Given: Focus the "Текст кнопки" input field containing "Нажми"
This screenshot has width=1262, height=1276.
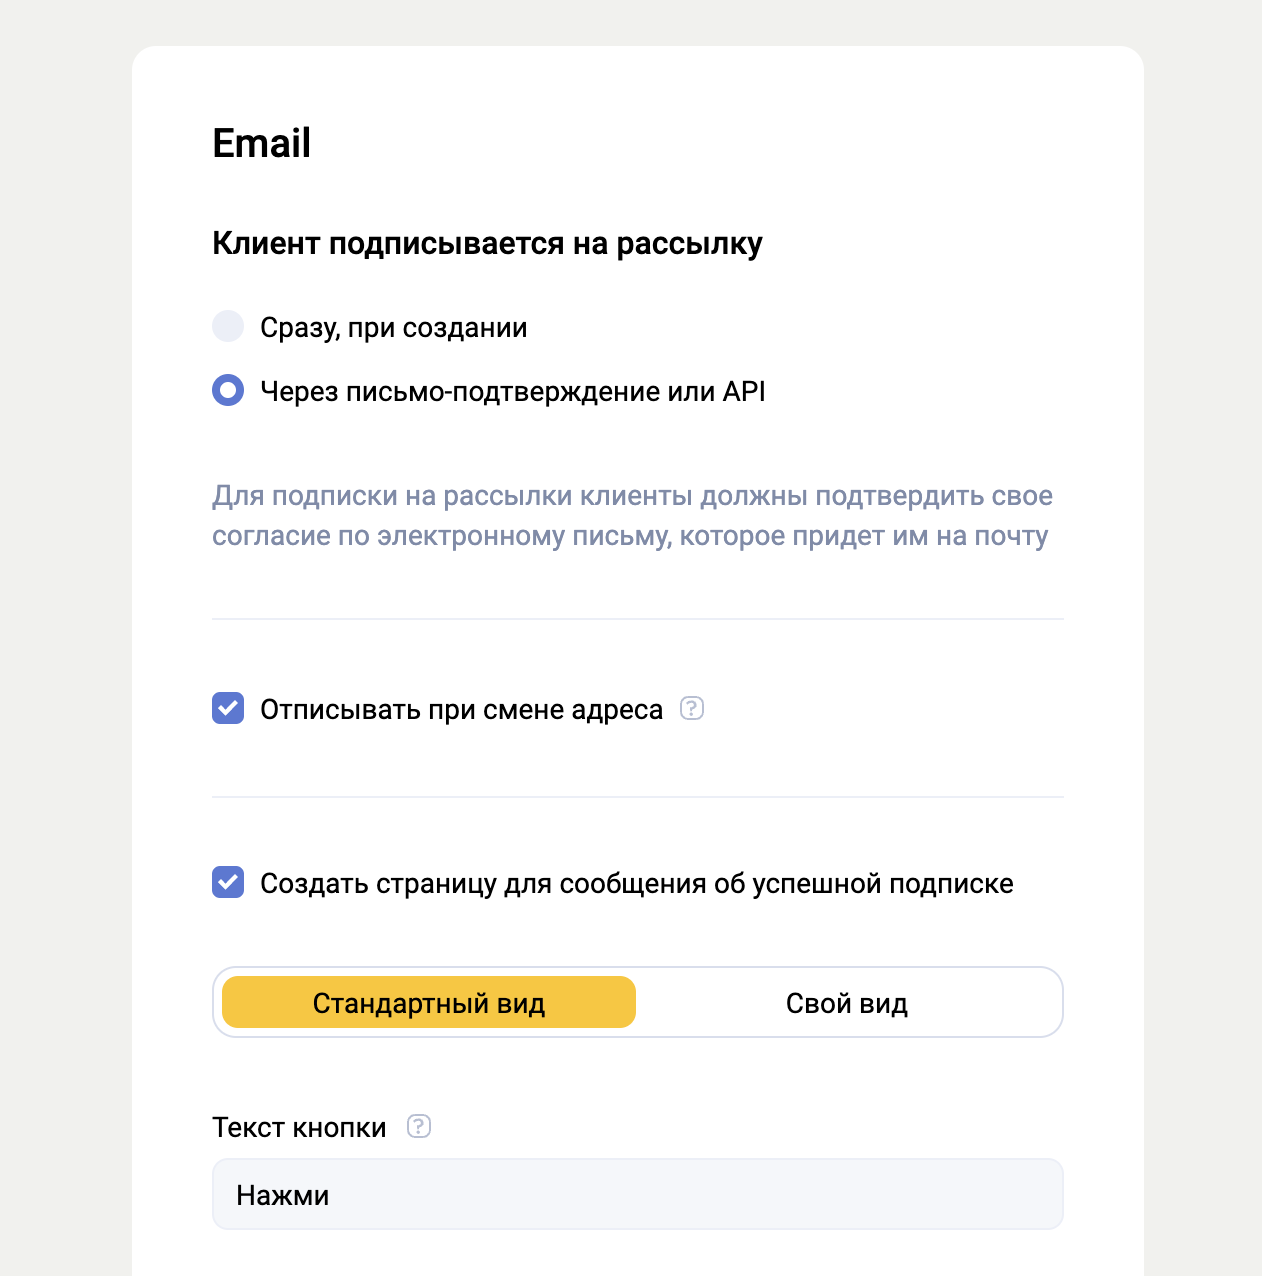Looking at the screenshot, I should 637,1195.
